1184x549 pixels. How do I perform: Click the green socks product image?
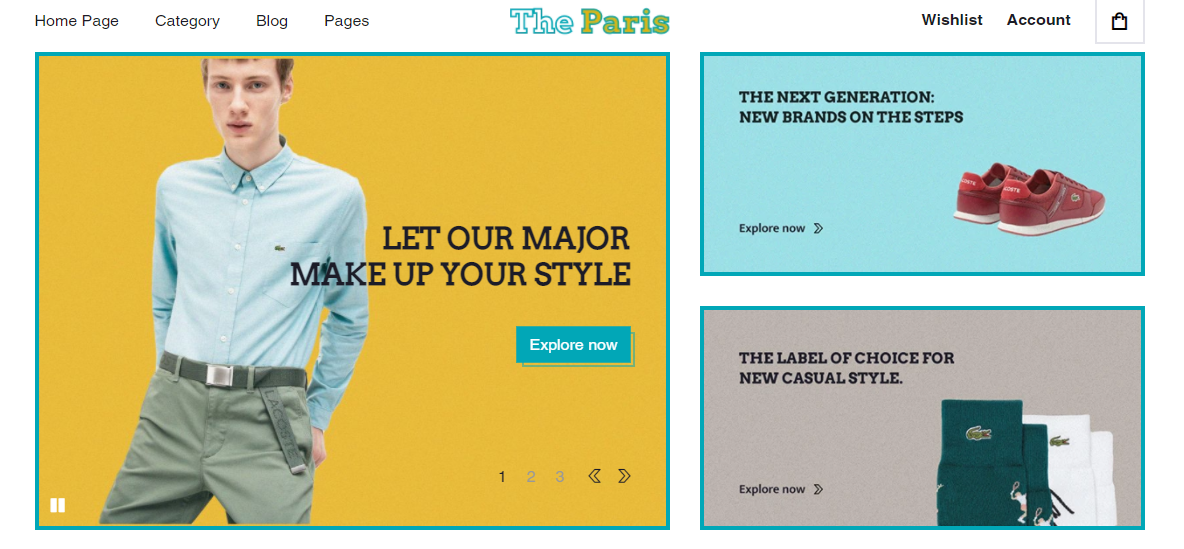tap(982, 464)
